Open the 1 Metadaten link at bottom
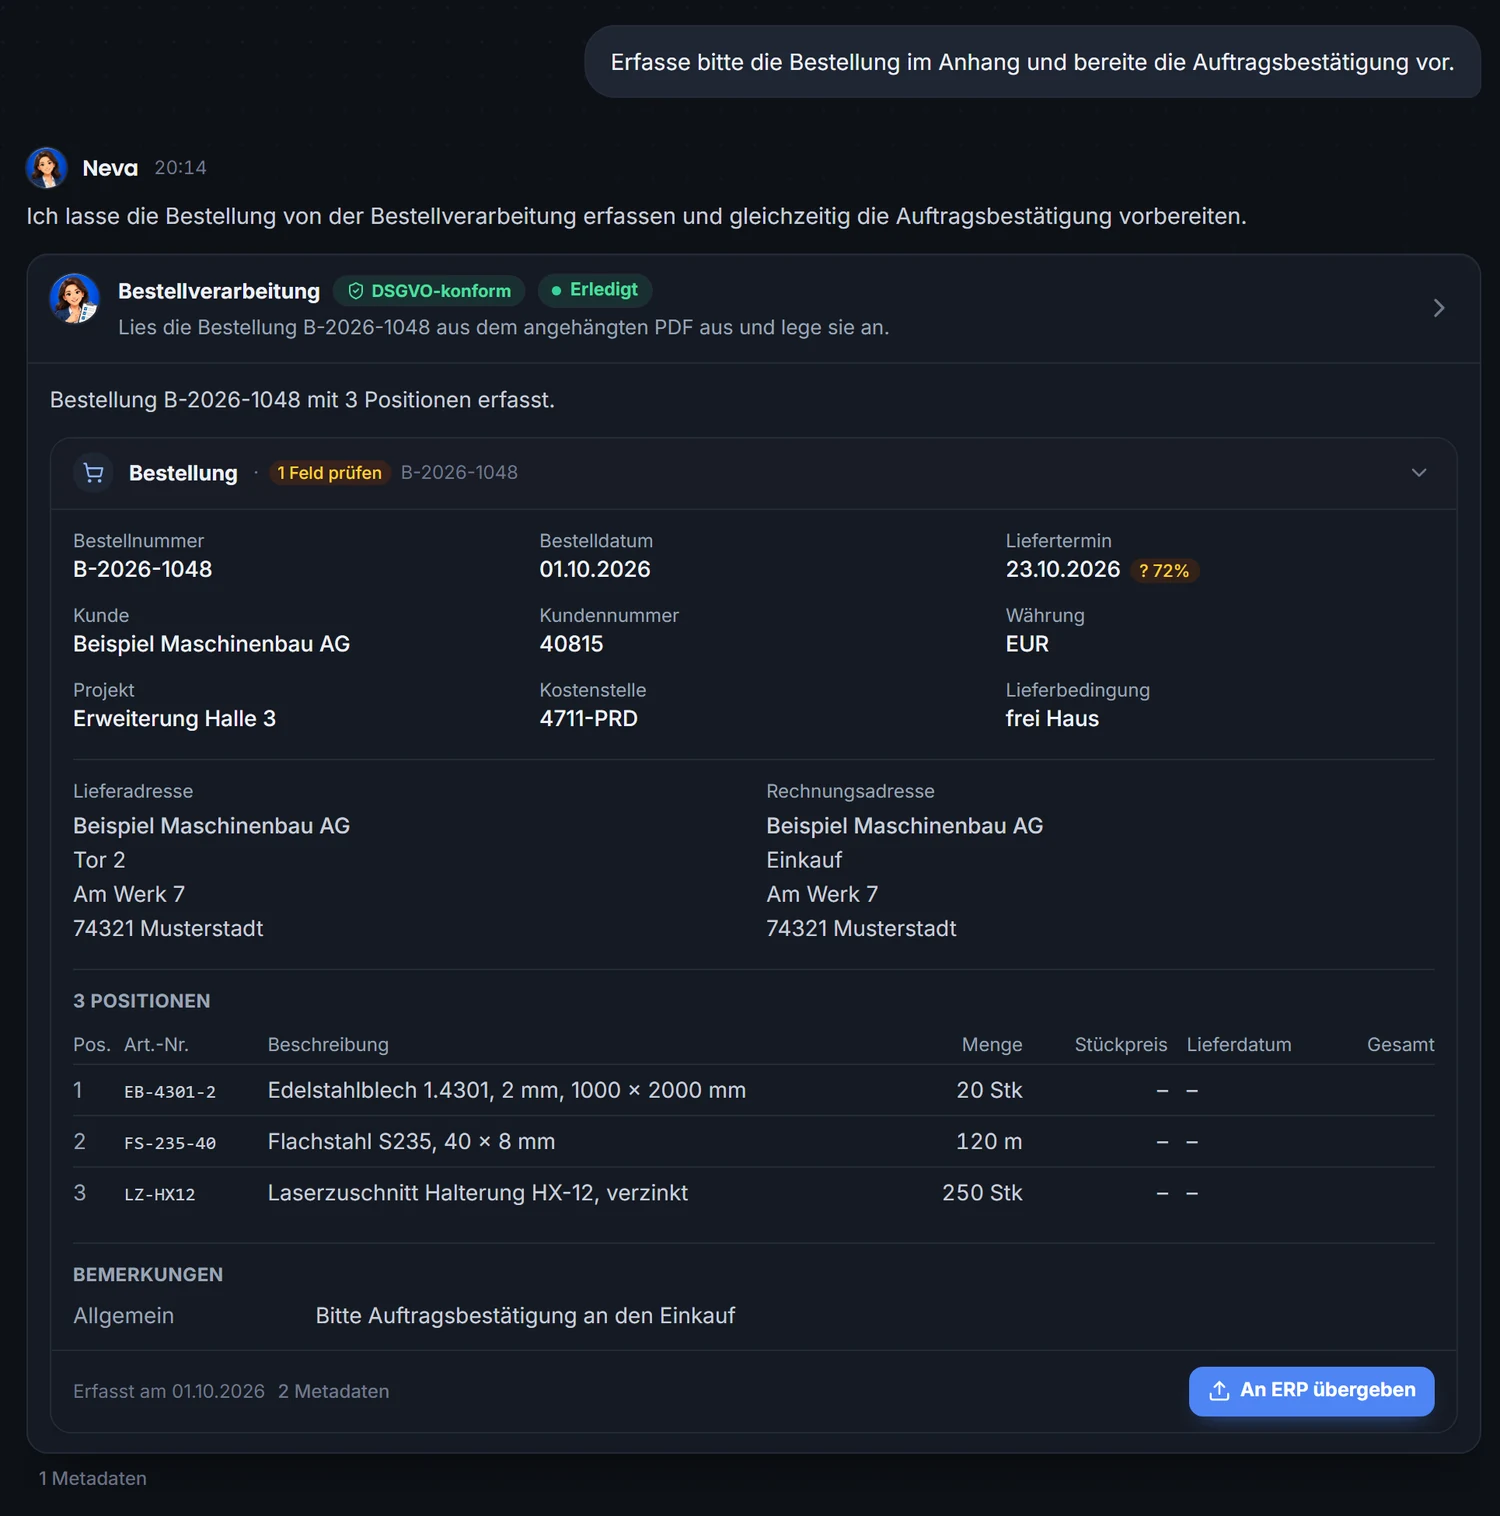The image size is (1500, 1516). [93, 1478]
